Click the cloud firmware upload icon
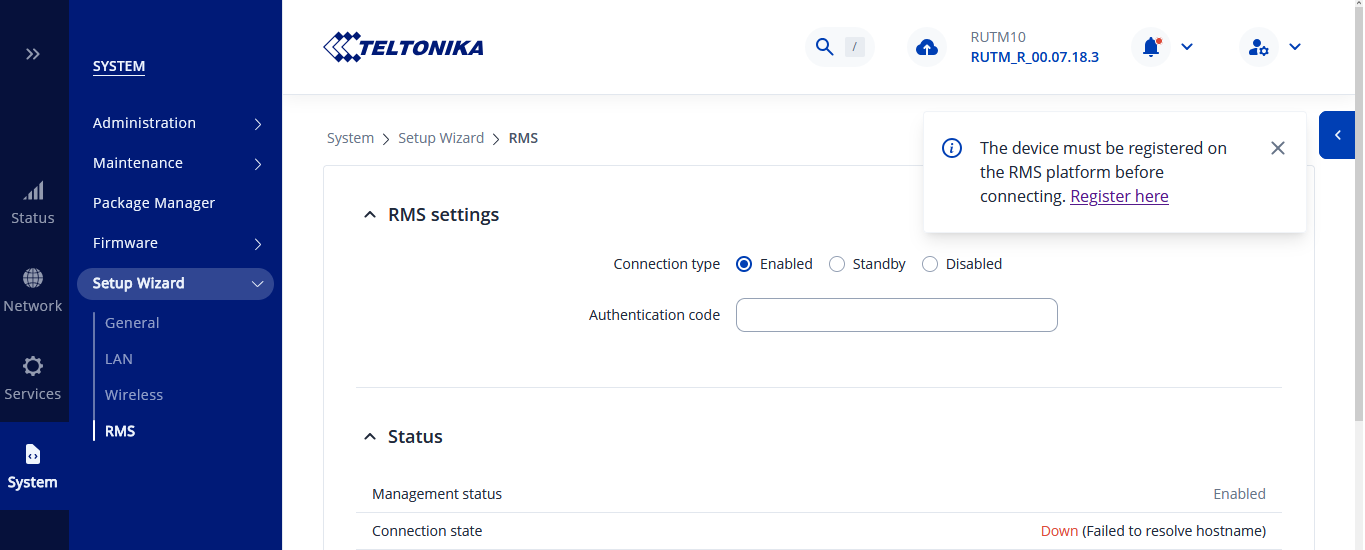 tap(927, 47)
